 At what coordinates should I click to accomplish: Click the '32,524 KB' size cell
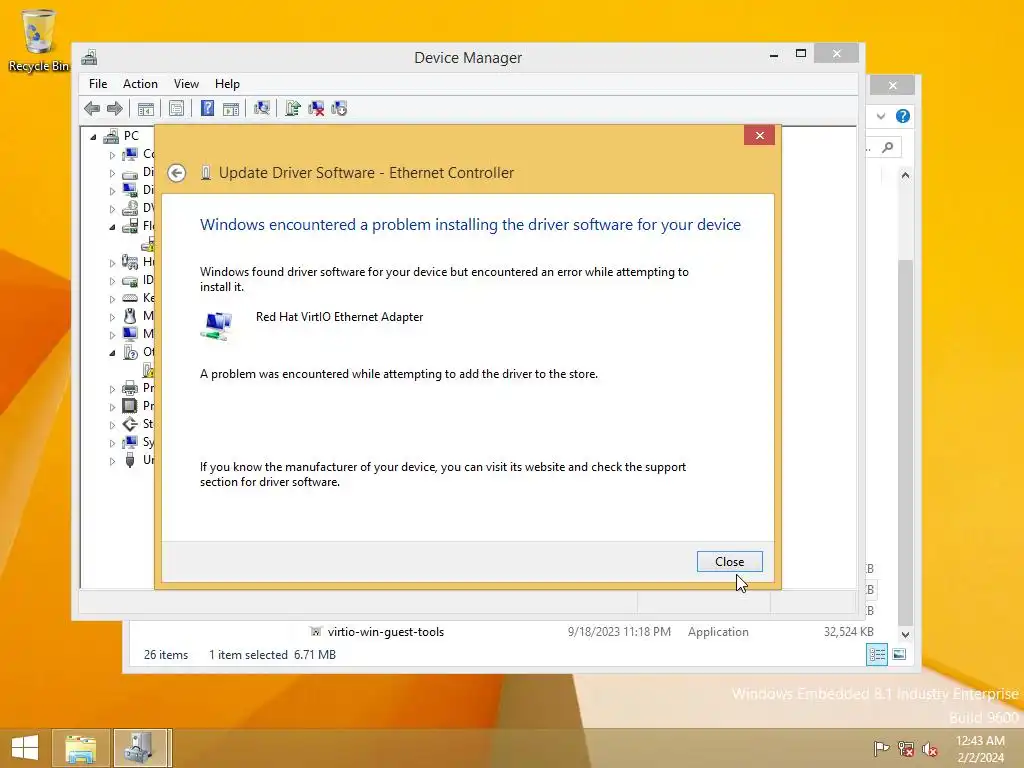[848, 632]
